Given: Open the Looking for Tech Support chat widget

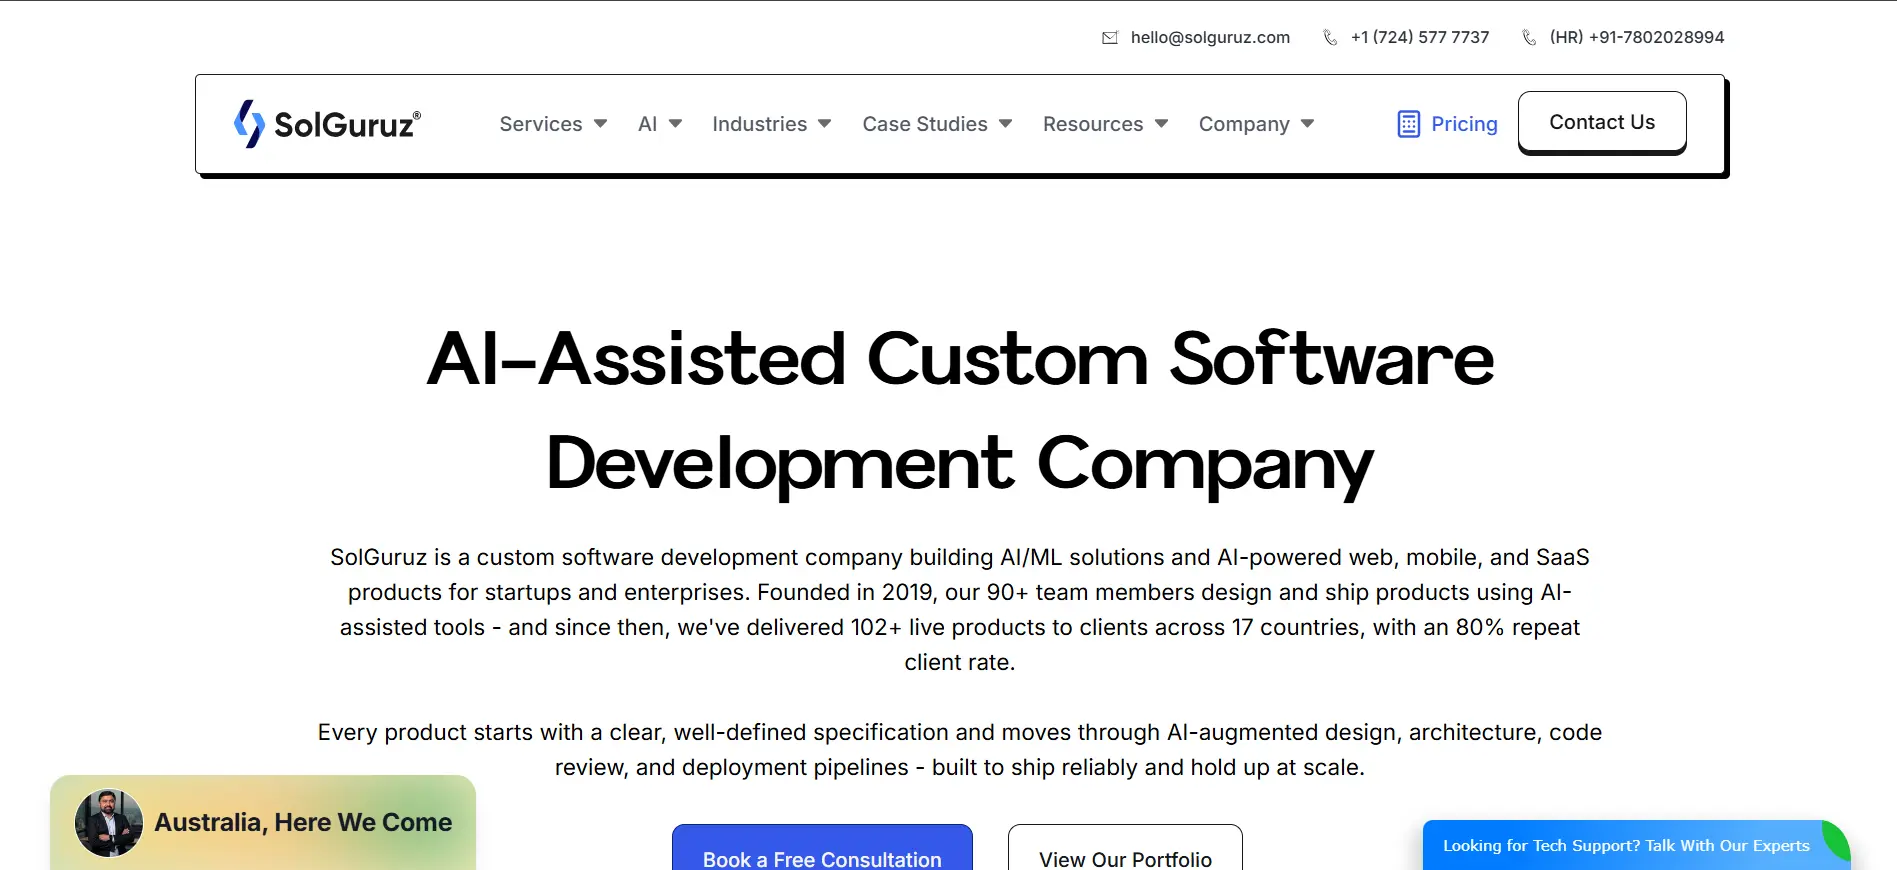Looking at the screenshot, I should click(x=1636, y=846).
